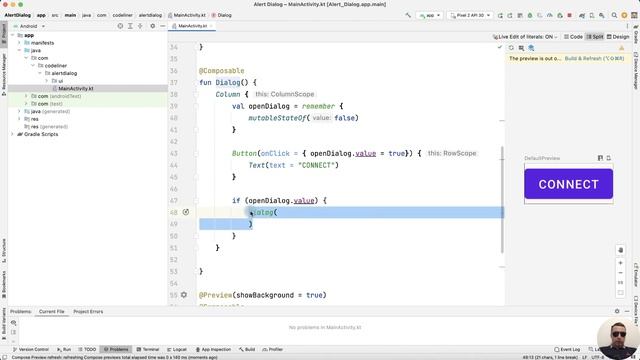Click the DefaultPreview deploy icon
Screen dimensions: 640x360
(x=609, y=158)
